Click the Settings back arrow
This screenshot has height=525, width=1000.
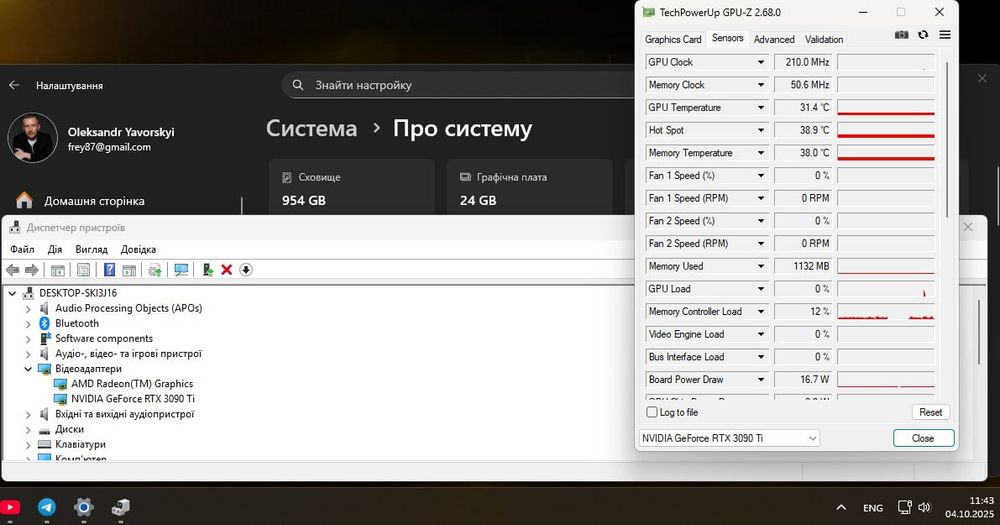14,85
